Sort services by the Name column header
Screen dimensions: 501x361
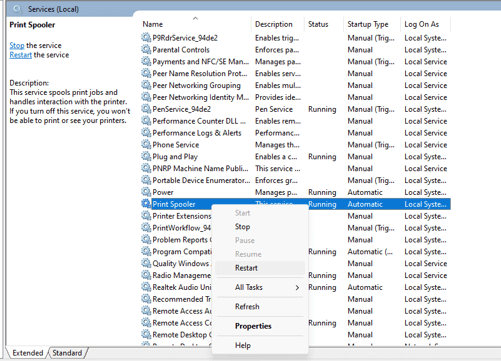(x=196, y=24)
